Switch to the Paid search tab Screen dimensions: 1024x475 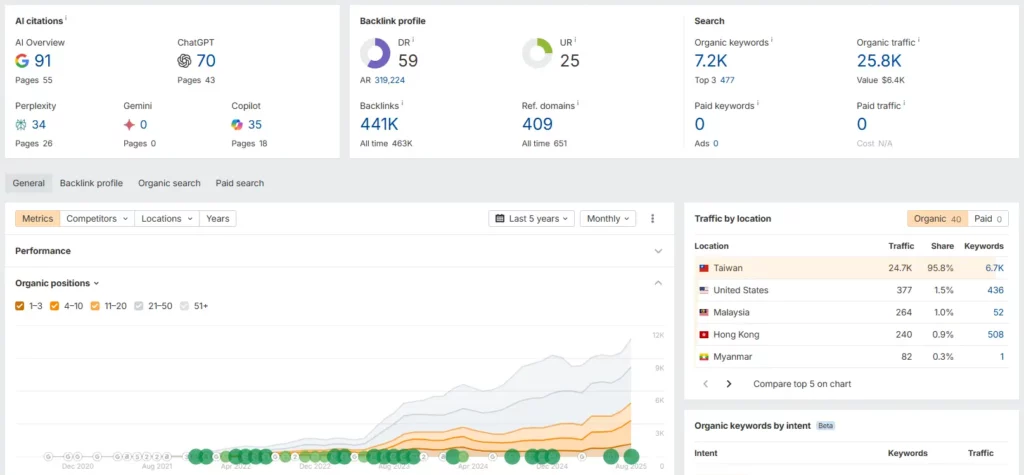(240, 183)
